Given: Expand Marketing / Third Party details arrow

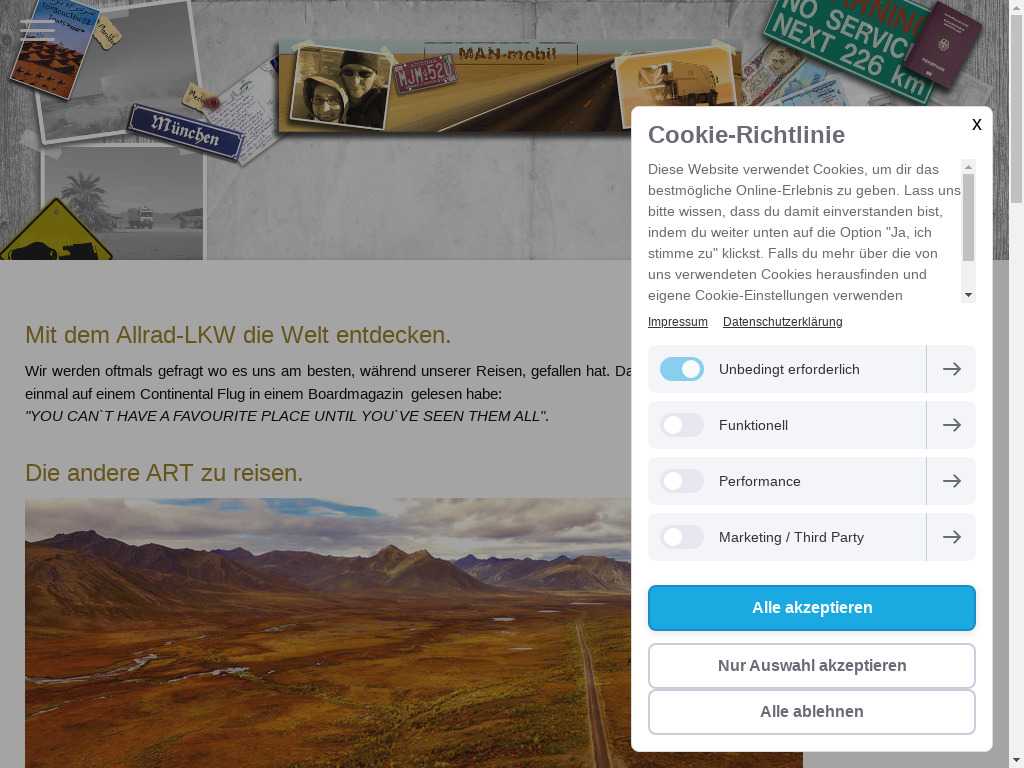Looking at the screenshot, I should coord(952,537).
